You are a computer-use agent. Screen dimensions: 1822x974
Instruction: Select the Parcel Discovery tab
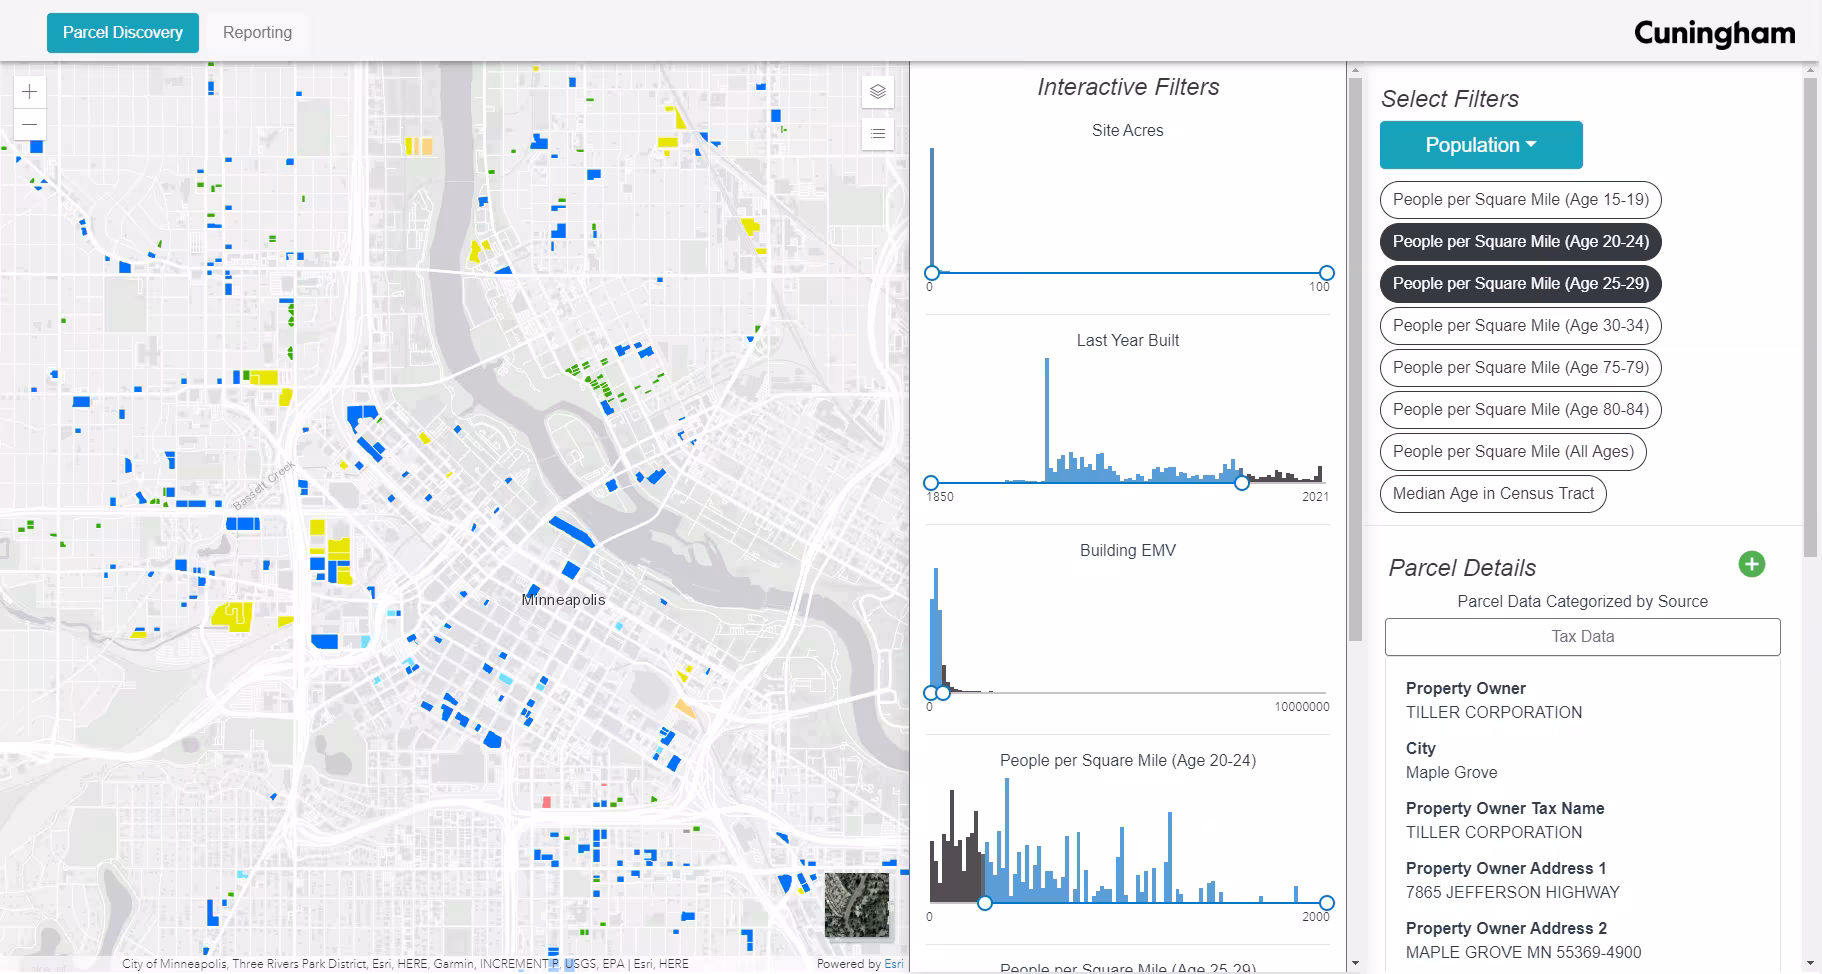click(x=122, y=33)
